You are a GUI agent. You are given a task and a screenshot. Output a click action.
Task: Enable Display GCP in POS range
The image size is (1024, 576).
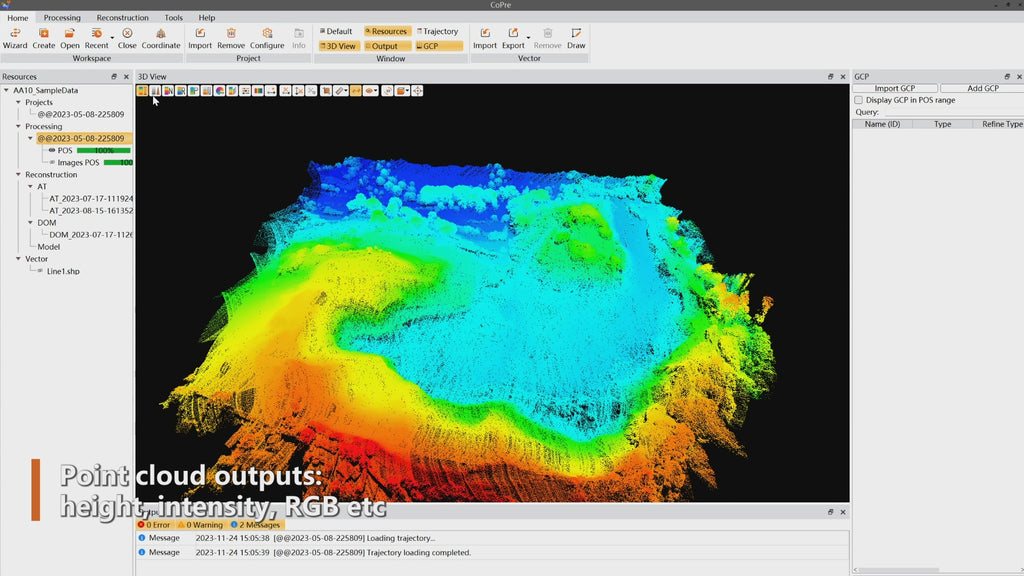858,100
